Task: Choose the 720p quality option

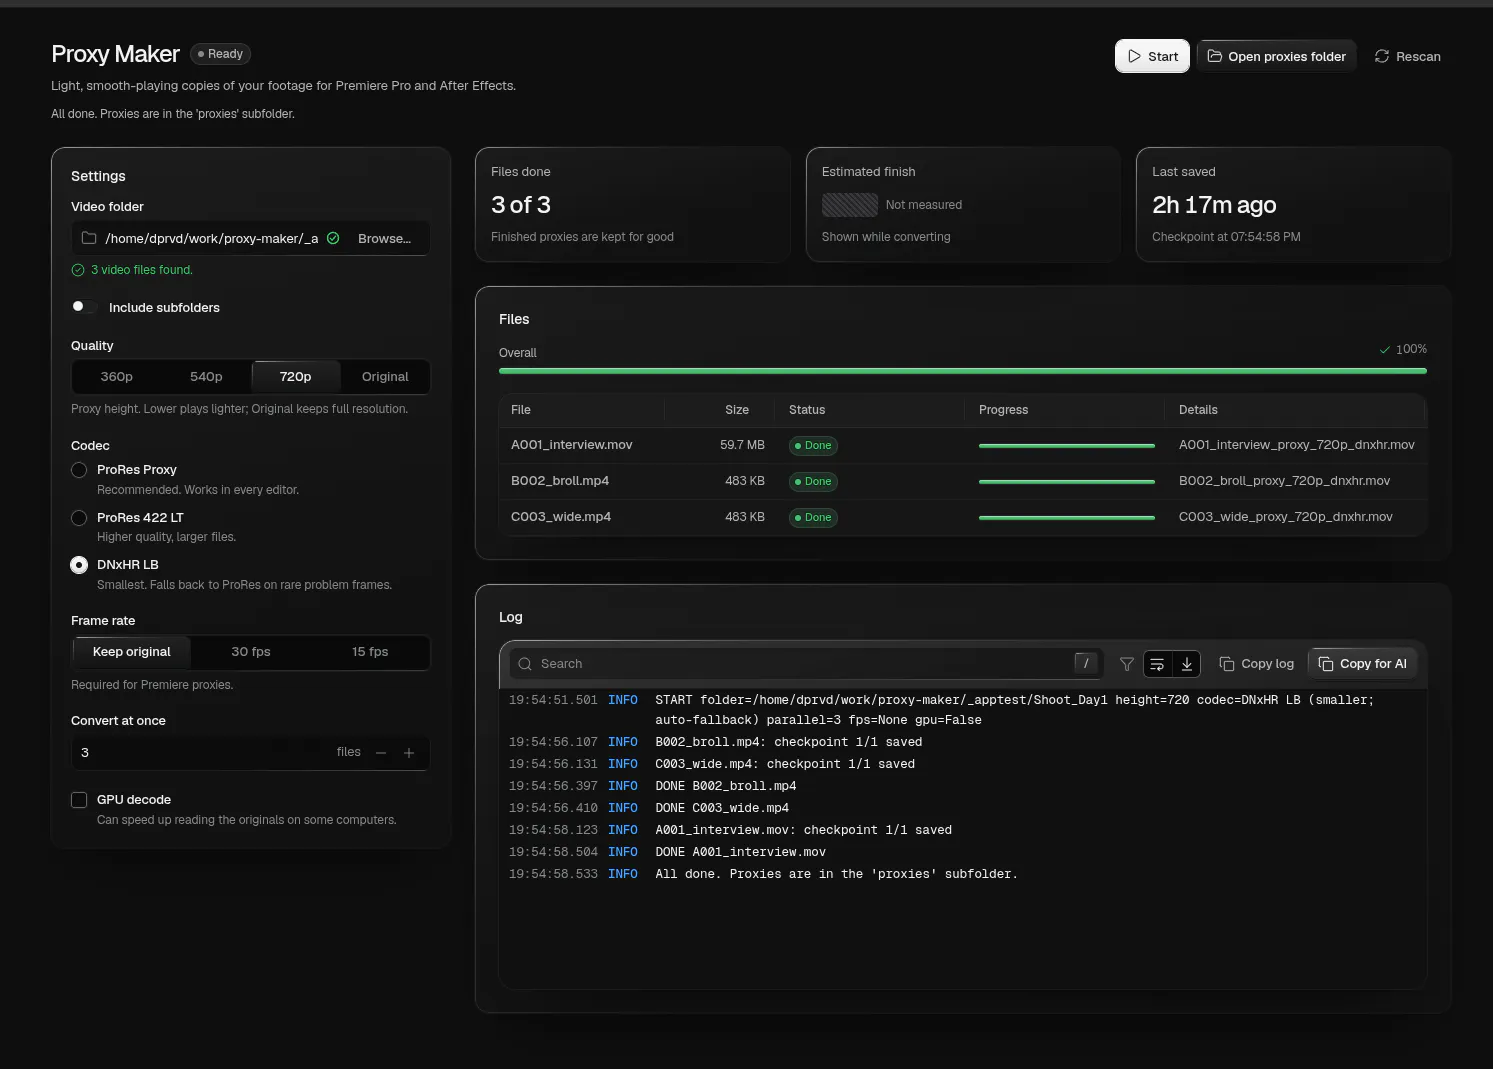Action: point(295,377)
